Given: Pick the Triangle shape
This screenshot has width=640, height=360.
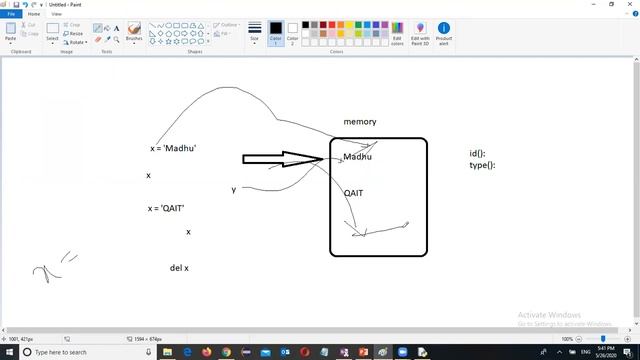Looking at the screenshot, I should [x=201, y=26].
